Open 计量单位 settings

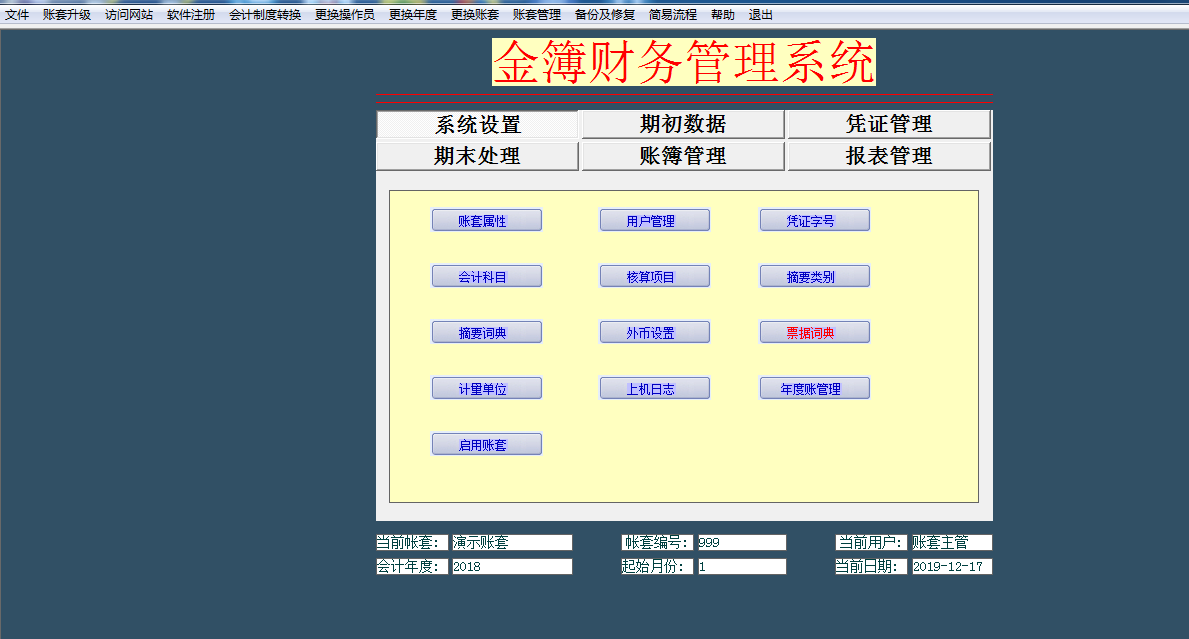(487, 389)
